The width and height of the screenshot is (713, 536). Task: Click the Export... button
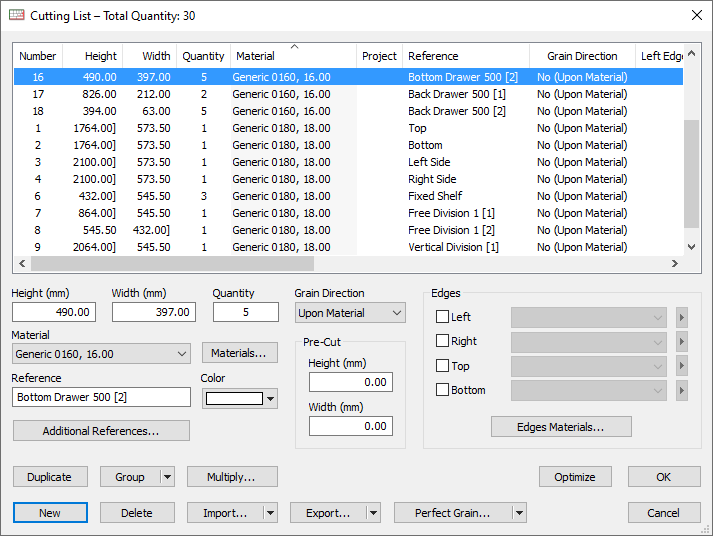pyautogui.click(x=328, y=513)
